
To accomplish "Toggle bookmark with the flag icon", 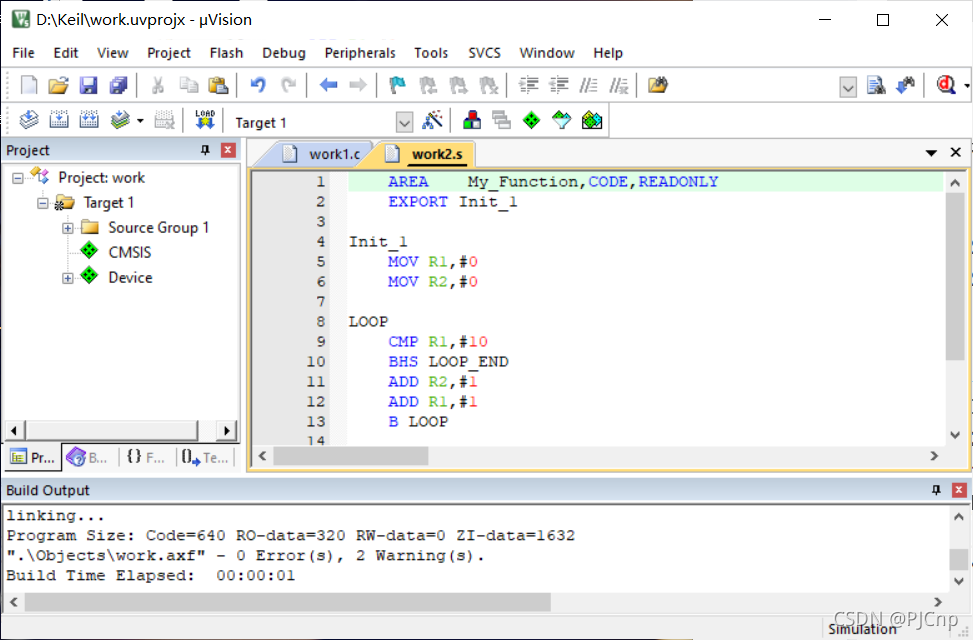I will (397, 85).
